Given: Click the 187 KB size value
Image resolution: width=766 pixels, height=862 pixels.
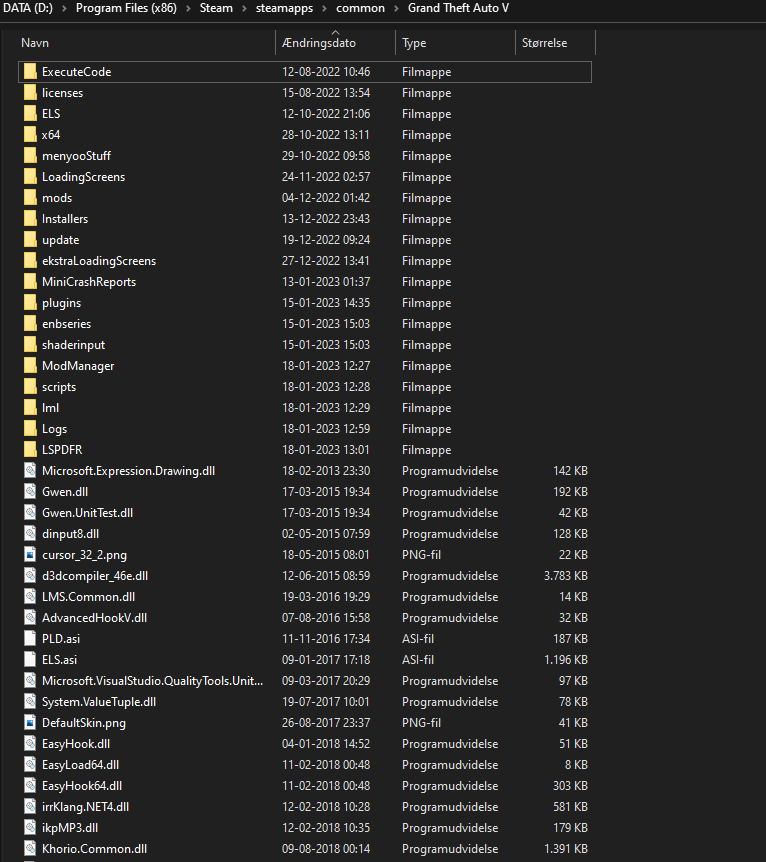Looking at the screenshot, I should point(570,639).
